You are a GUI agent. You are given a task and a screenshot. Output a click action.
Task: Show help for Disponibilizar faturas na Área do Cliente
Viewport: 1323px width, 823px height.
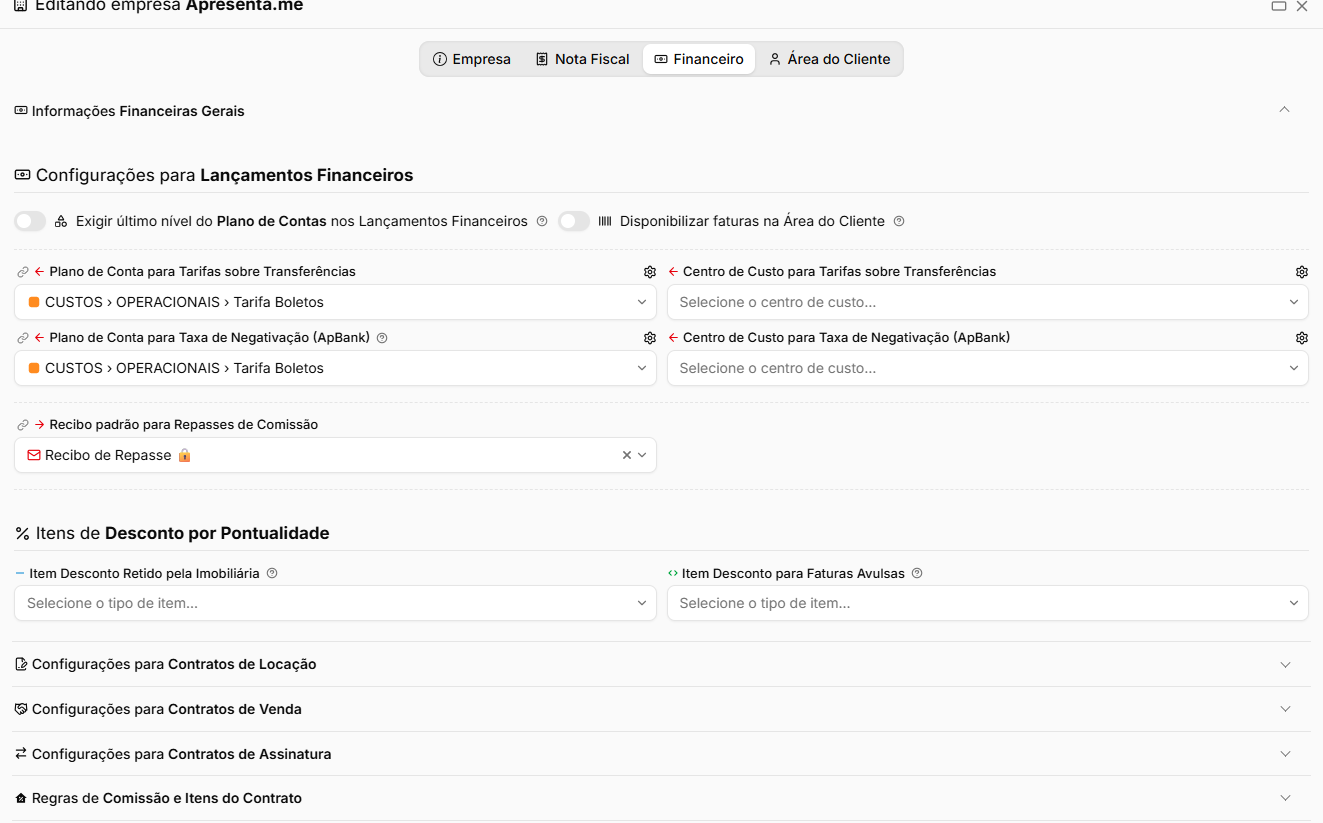coord(899,221)
